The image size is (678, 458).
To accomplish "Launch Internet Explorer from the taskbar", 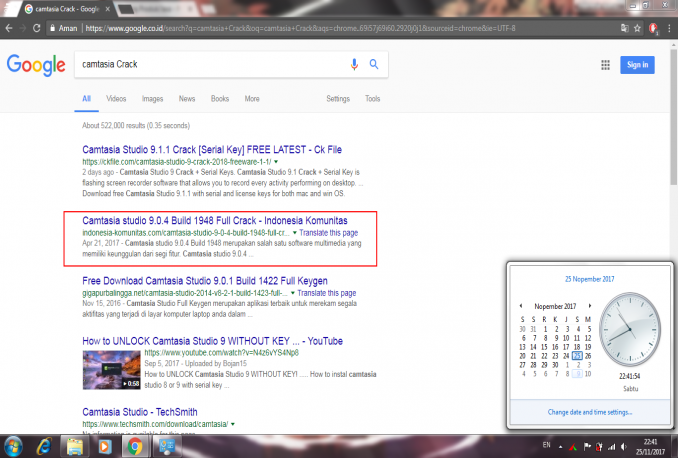I will pos(45,444).
